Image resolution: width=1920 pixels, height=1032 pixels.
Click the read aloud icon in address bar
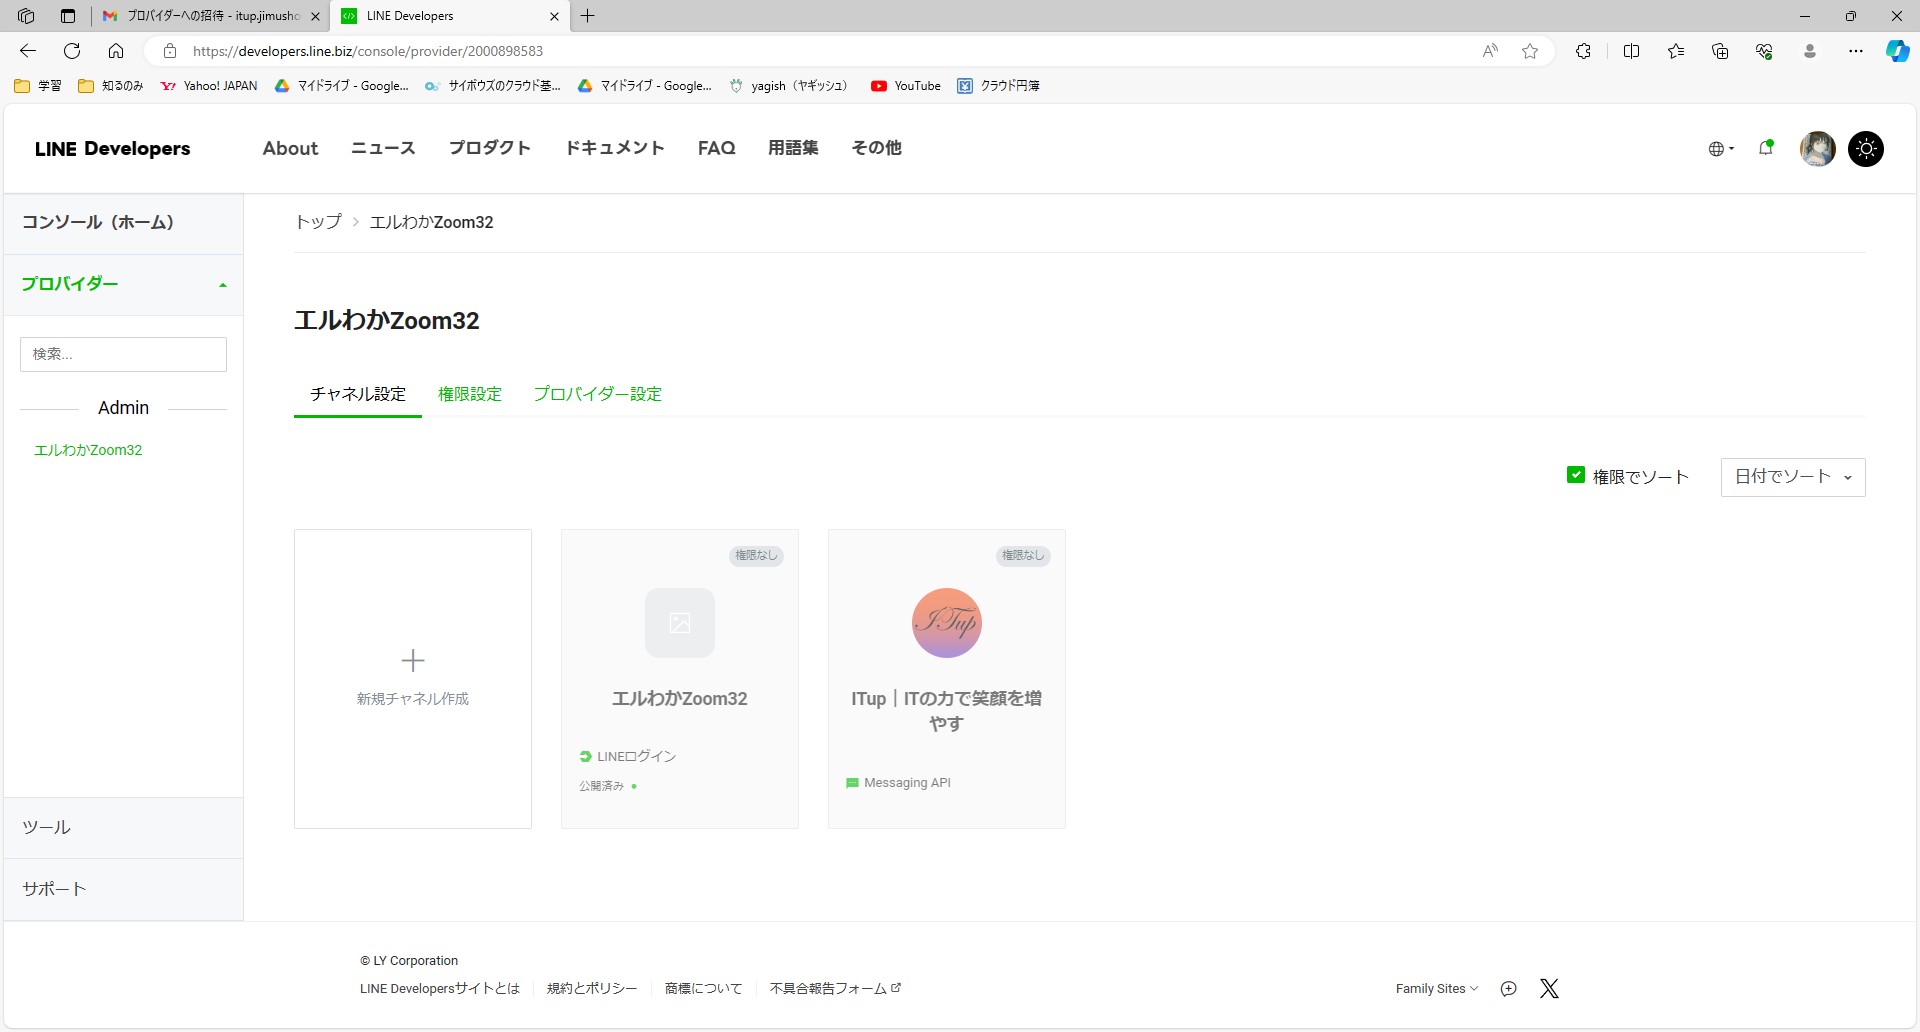click(1490, 51)
